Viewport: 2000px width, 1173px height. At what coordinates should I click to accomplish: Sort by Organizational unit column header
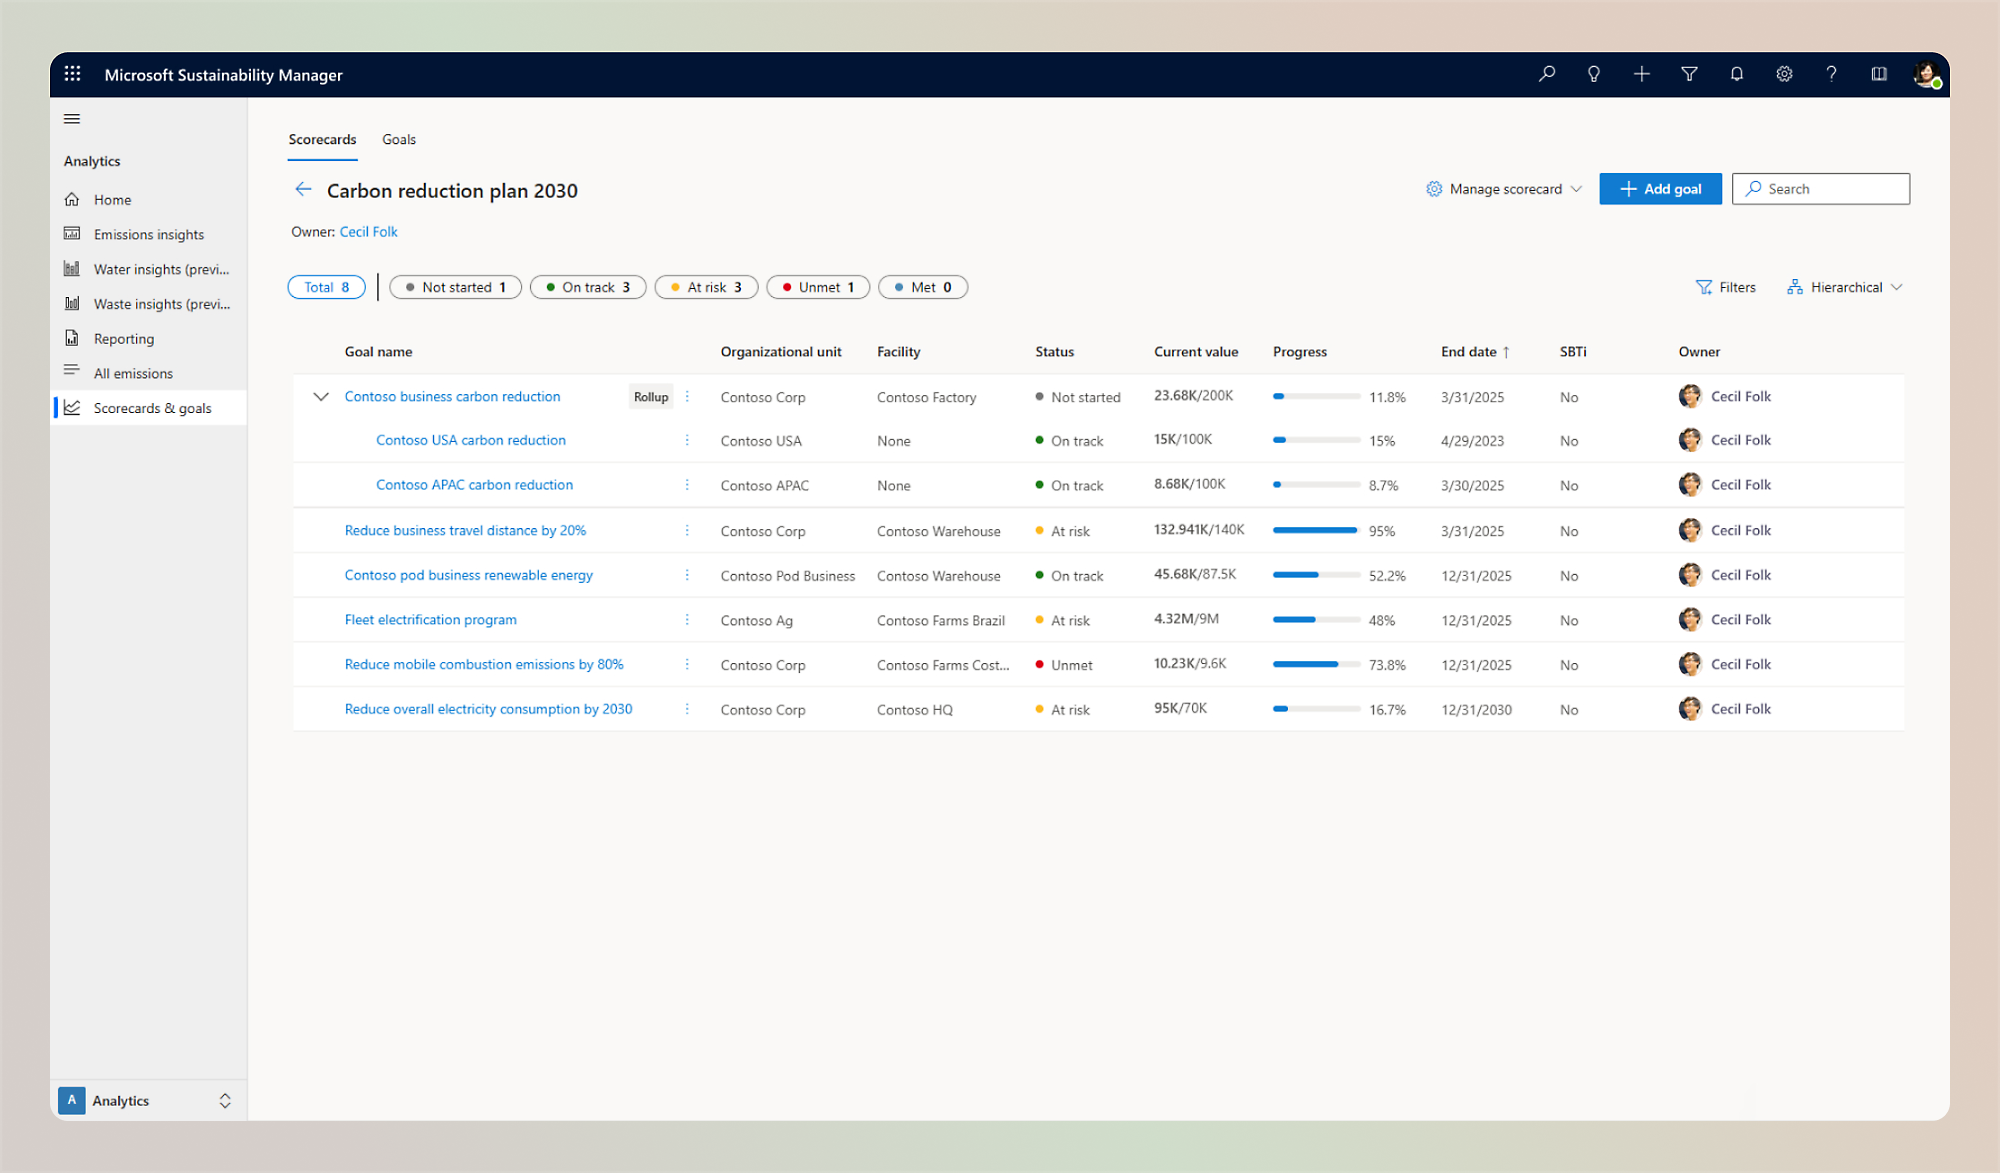coord(781,352)
